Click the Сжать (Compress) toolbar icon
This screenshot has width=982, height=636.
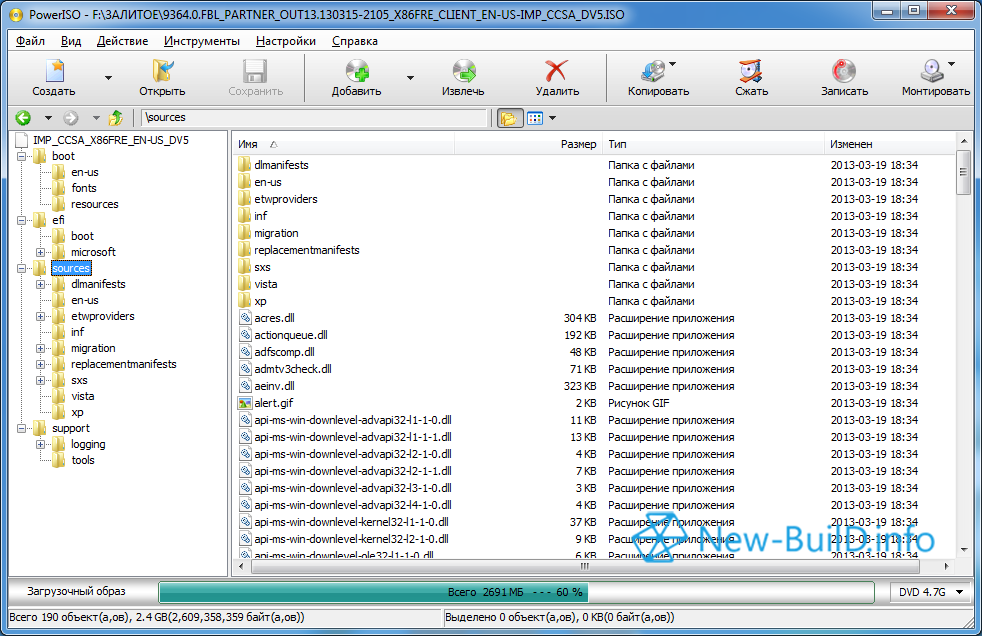(x=750, y=71)
